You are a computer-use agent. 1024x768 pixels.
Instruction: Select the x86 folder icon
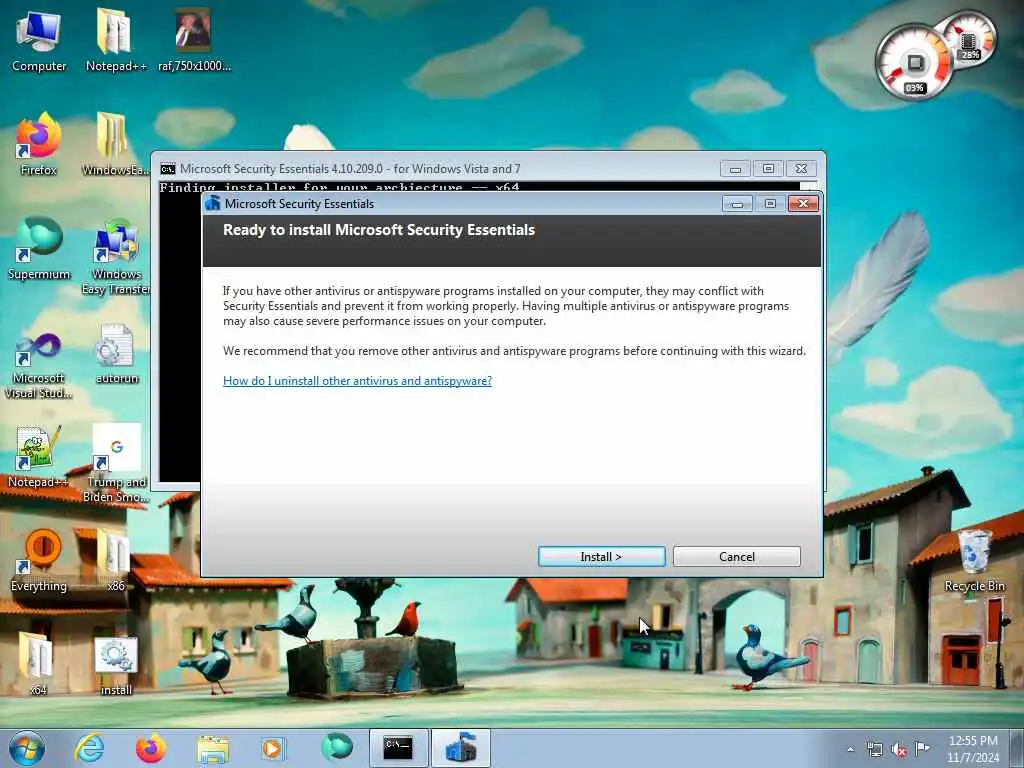click(x=116, y=560)
